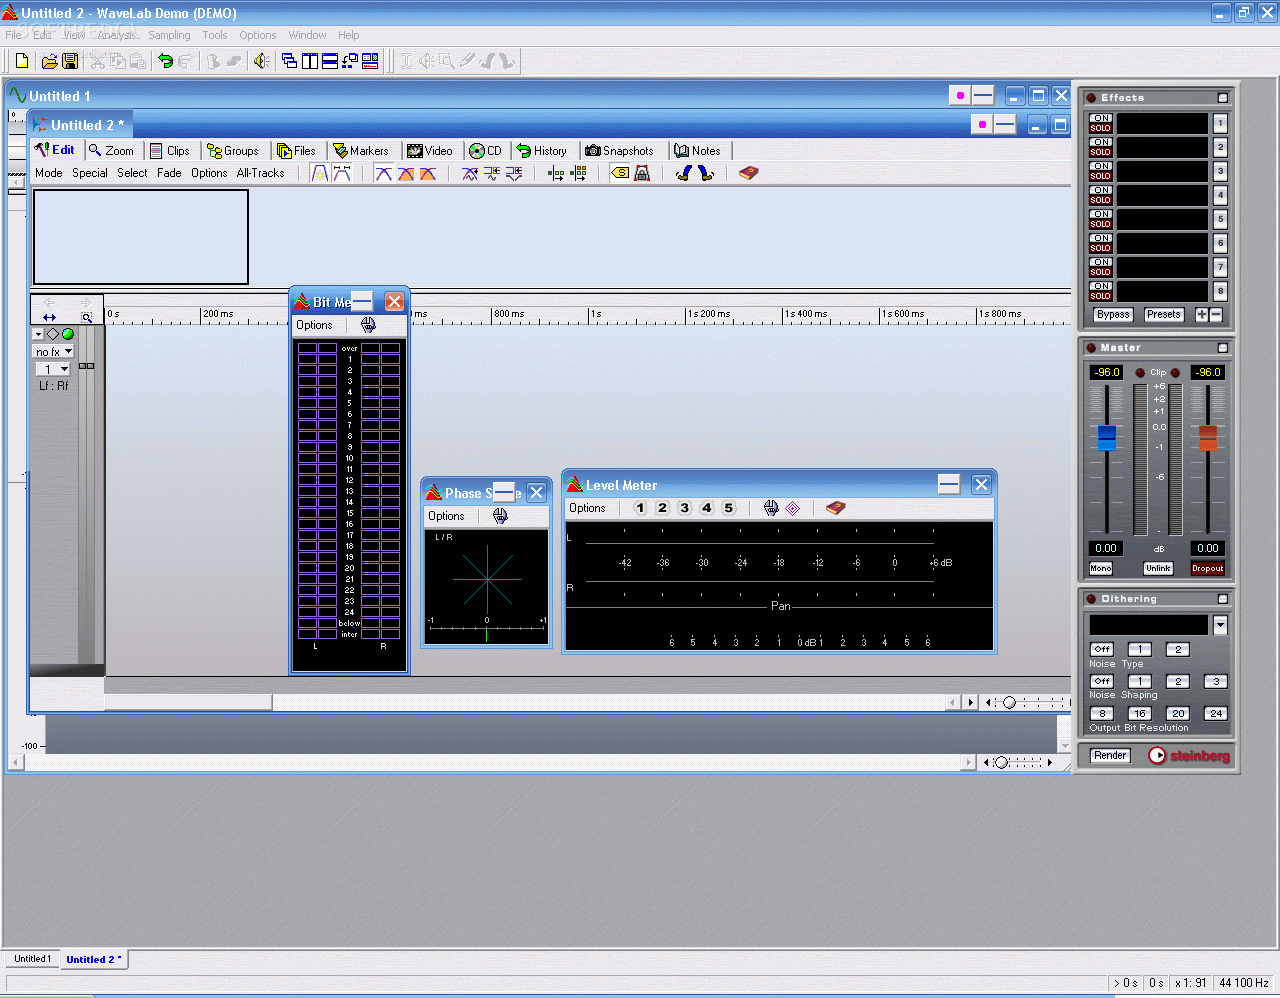Select 24 Output Bit Resolution

(x=1216, y=713)
